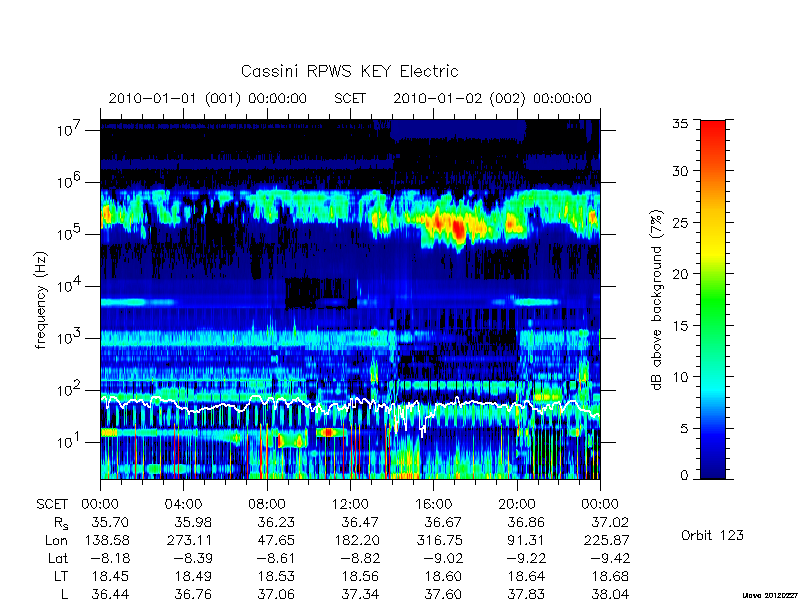Click the 'Lon' row label
The height and width of the screenshot is (600, 800).
coord(56,540)
